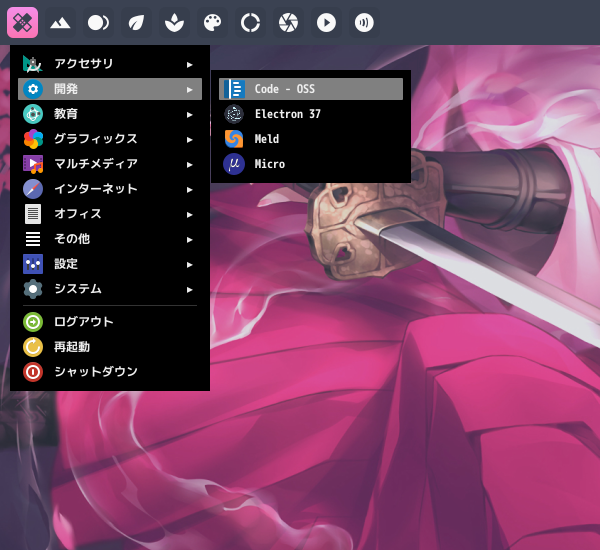Image resolution: width=600 pixels, height=550 pixels.
Task: Select ログアウト to log out
Action: pyautogui.click(x=110, y=322)
